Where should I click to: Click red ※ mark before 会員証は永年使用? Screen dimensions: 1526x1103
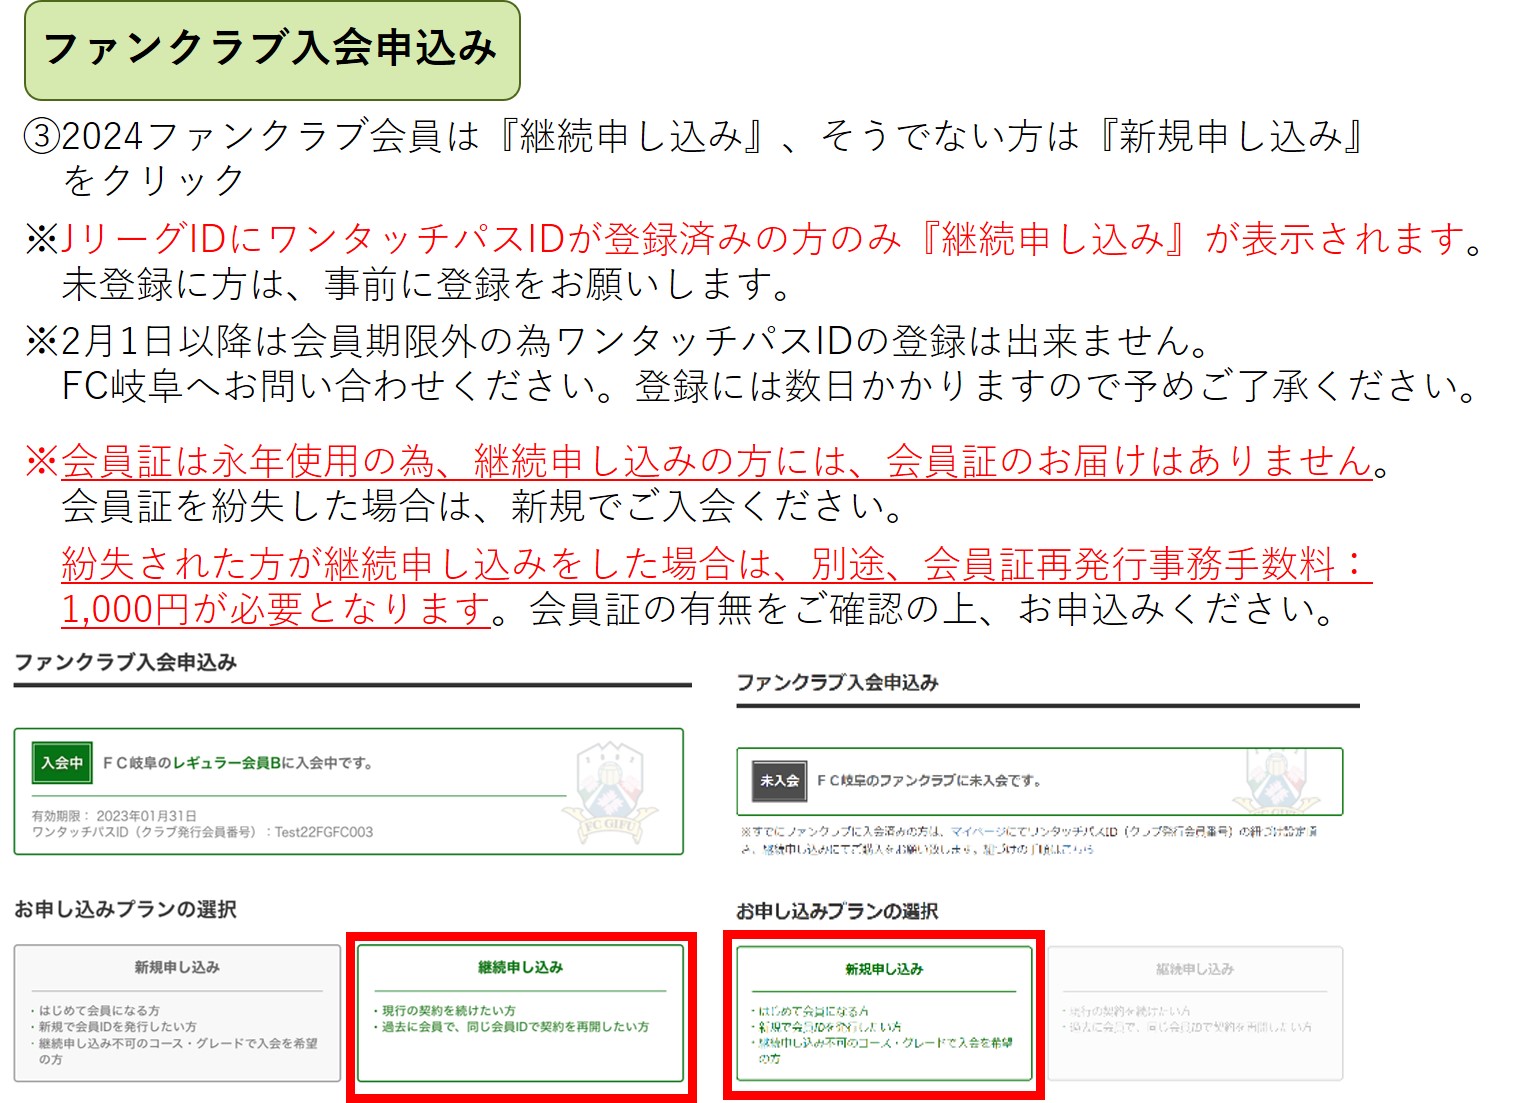coord(42,461)
